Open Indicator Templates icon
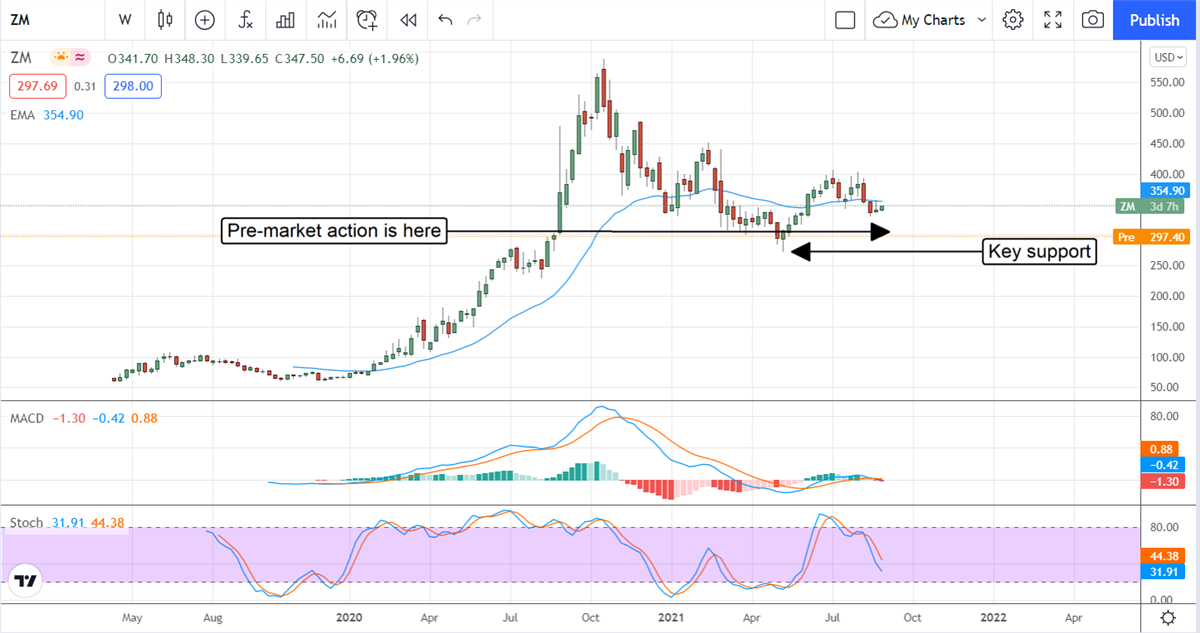The width and height of the screenshot is (1200, 633). click(326, 19)
